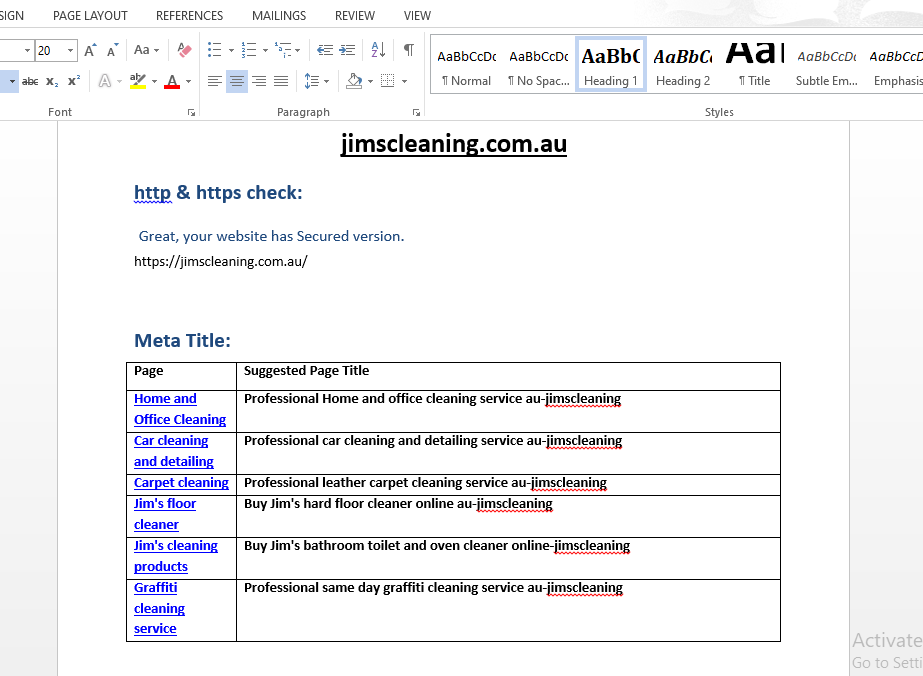Expand the Multilevel List dropdown arrow
Screen dimensions: 923x676
[x=297, y=51]
